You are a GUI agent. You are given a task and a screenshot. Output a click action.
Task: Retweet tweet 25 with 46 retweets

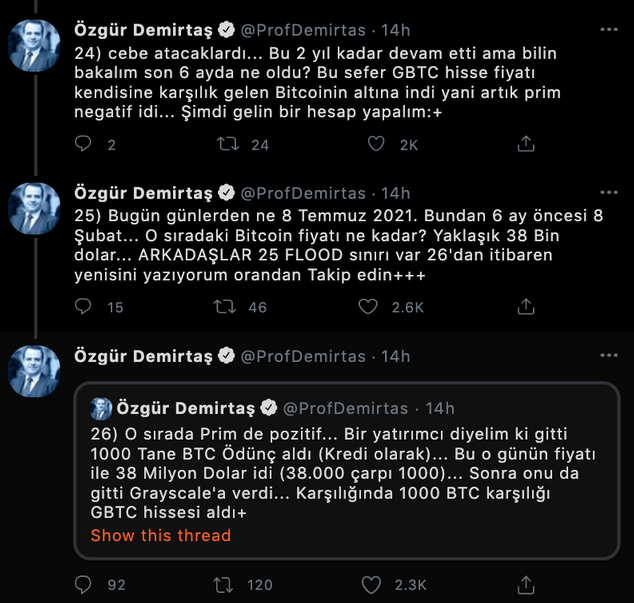tap(228, 307)
